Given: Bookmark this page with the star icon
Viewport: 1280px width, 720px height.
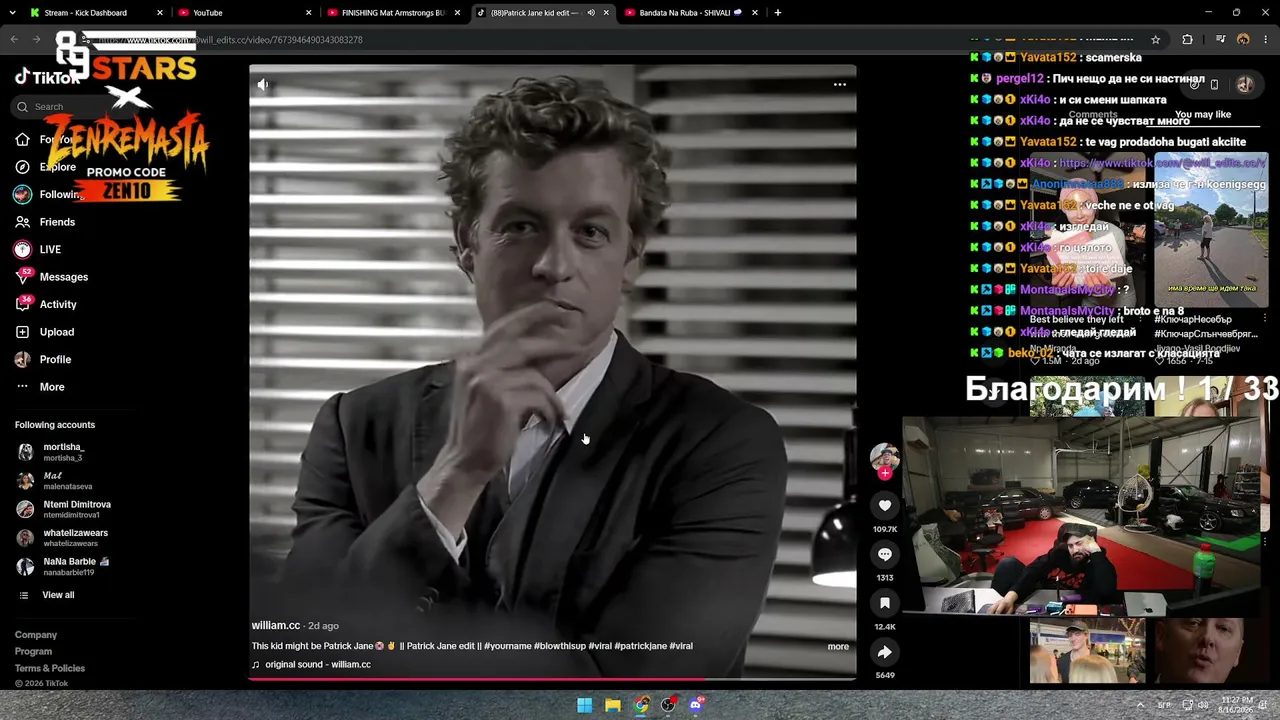Looking at the screenshot, I should [1156, 40].
